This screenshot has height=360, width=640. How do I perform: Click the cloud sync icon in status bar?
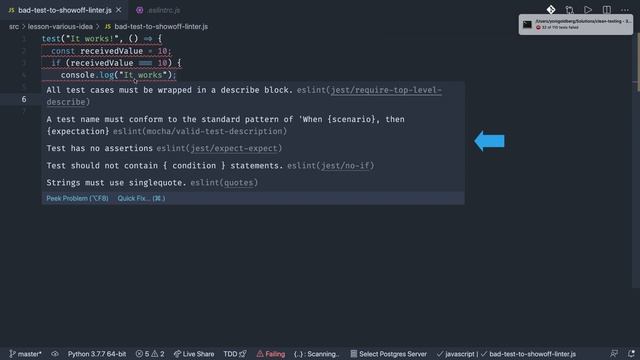tap(55, 354)
